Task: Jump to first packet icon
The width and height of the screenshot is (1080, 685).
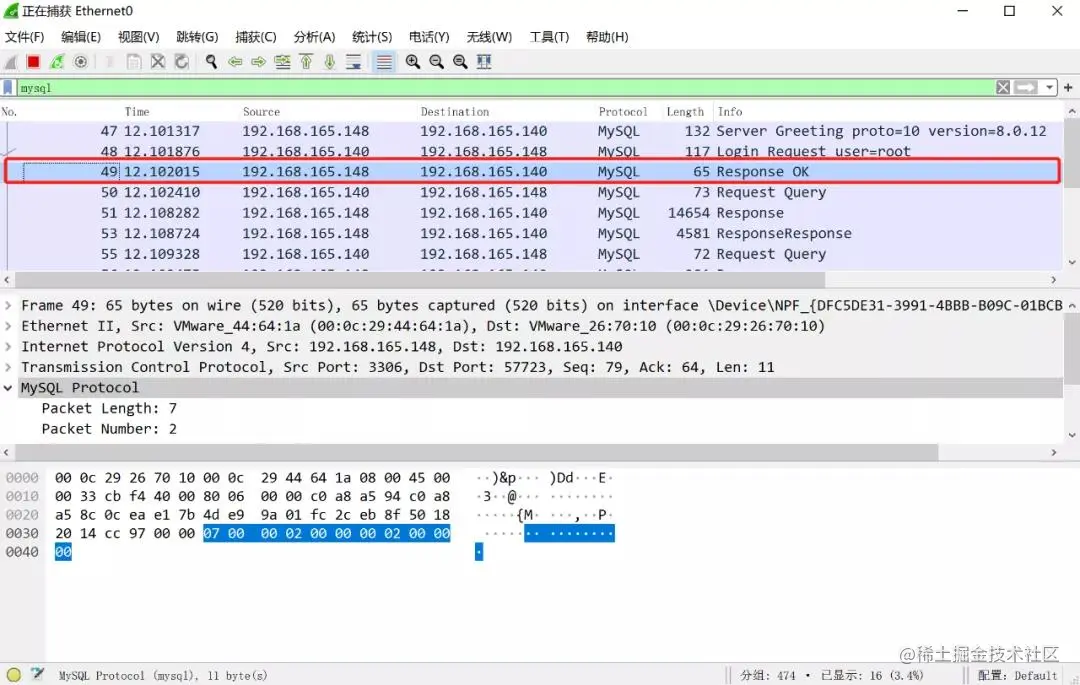Action: coord(306,62)
